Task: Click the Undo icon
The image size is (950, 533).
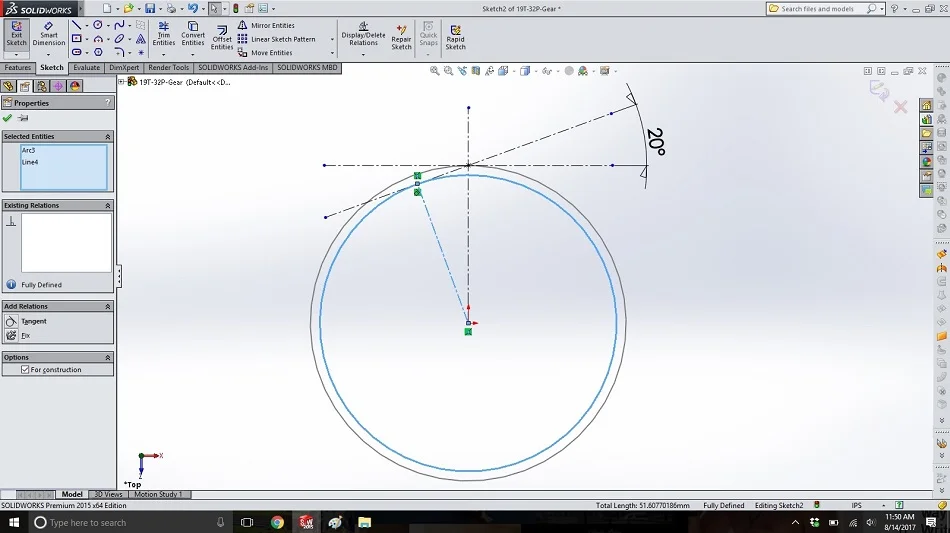Action: [193, 8]
